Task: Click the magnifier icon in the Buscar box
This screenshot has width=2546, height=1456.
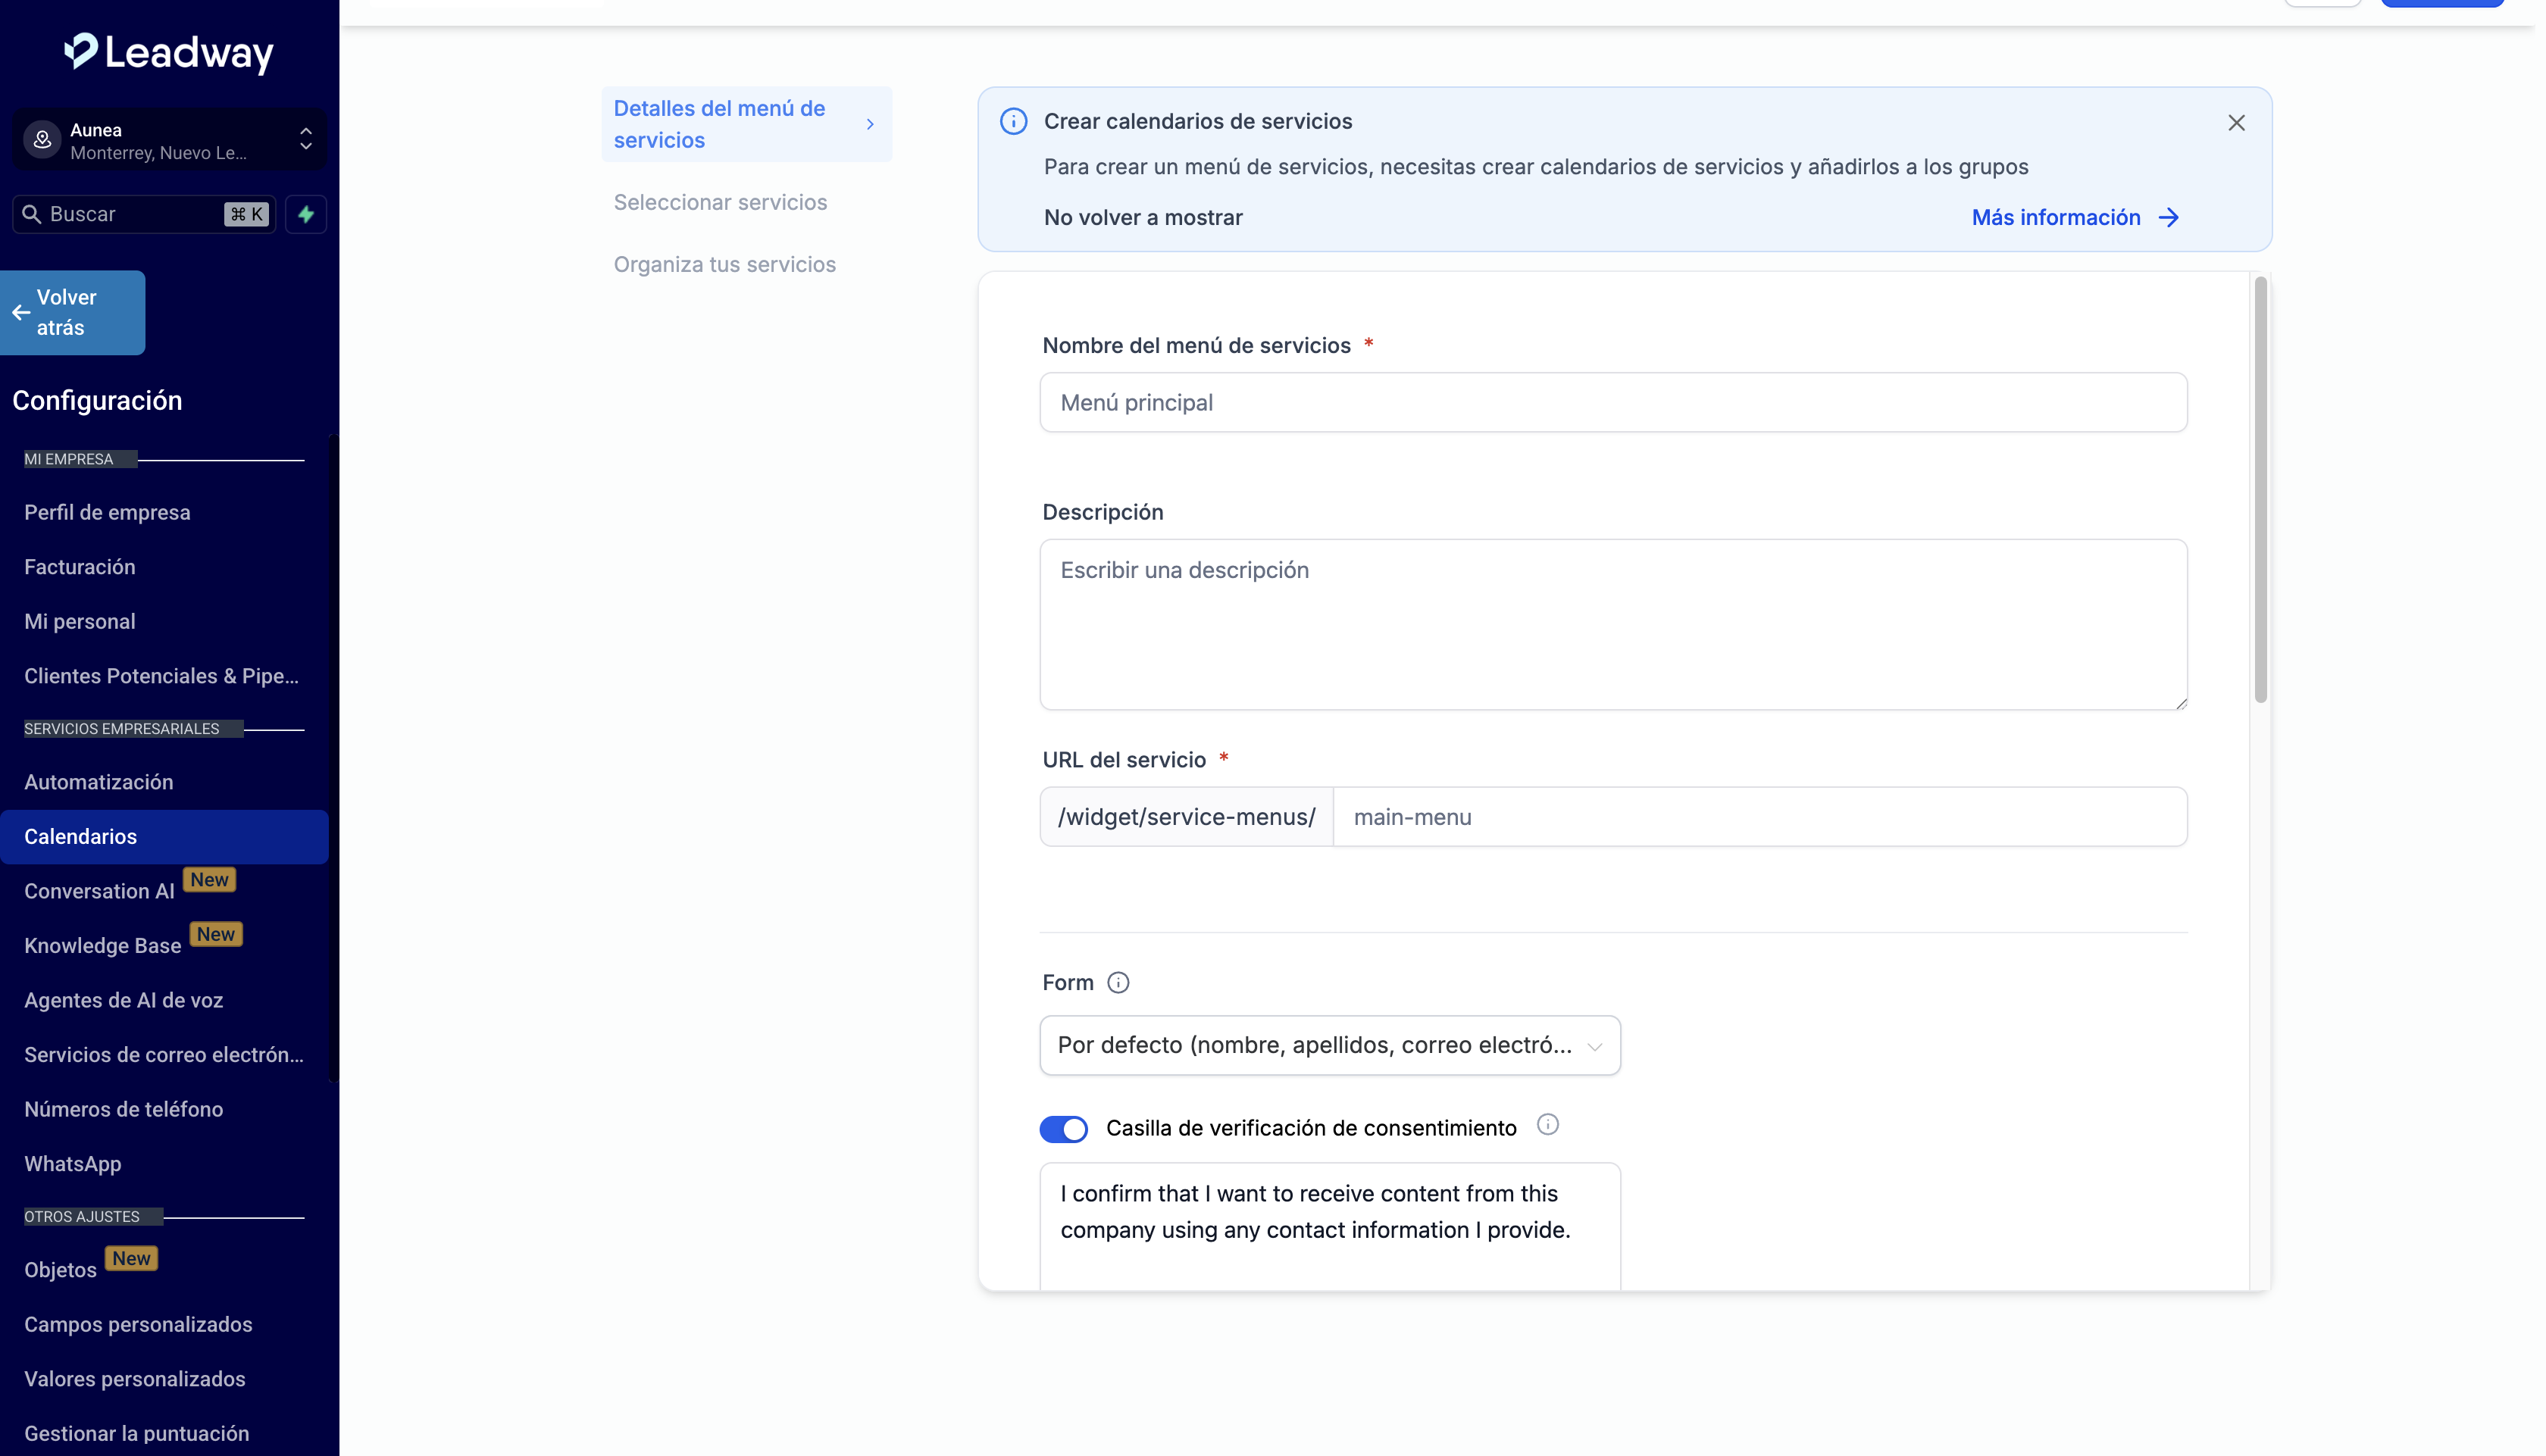Action: click(x=31, y=214)
